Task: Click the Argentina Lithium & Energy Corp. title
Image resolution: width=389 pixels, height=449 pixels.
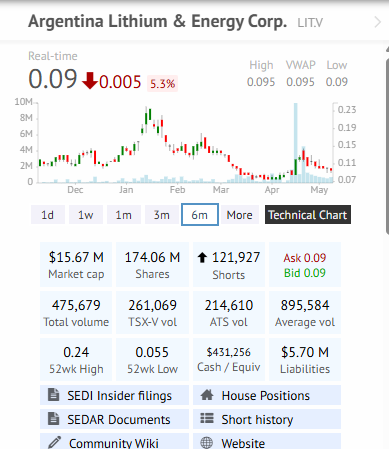Action: click(157, 22)
